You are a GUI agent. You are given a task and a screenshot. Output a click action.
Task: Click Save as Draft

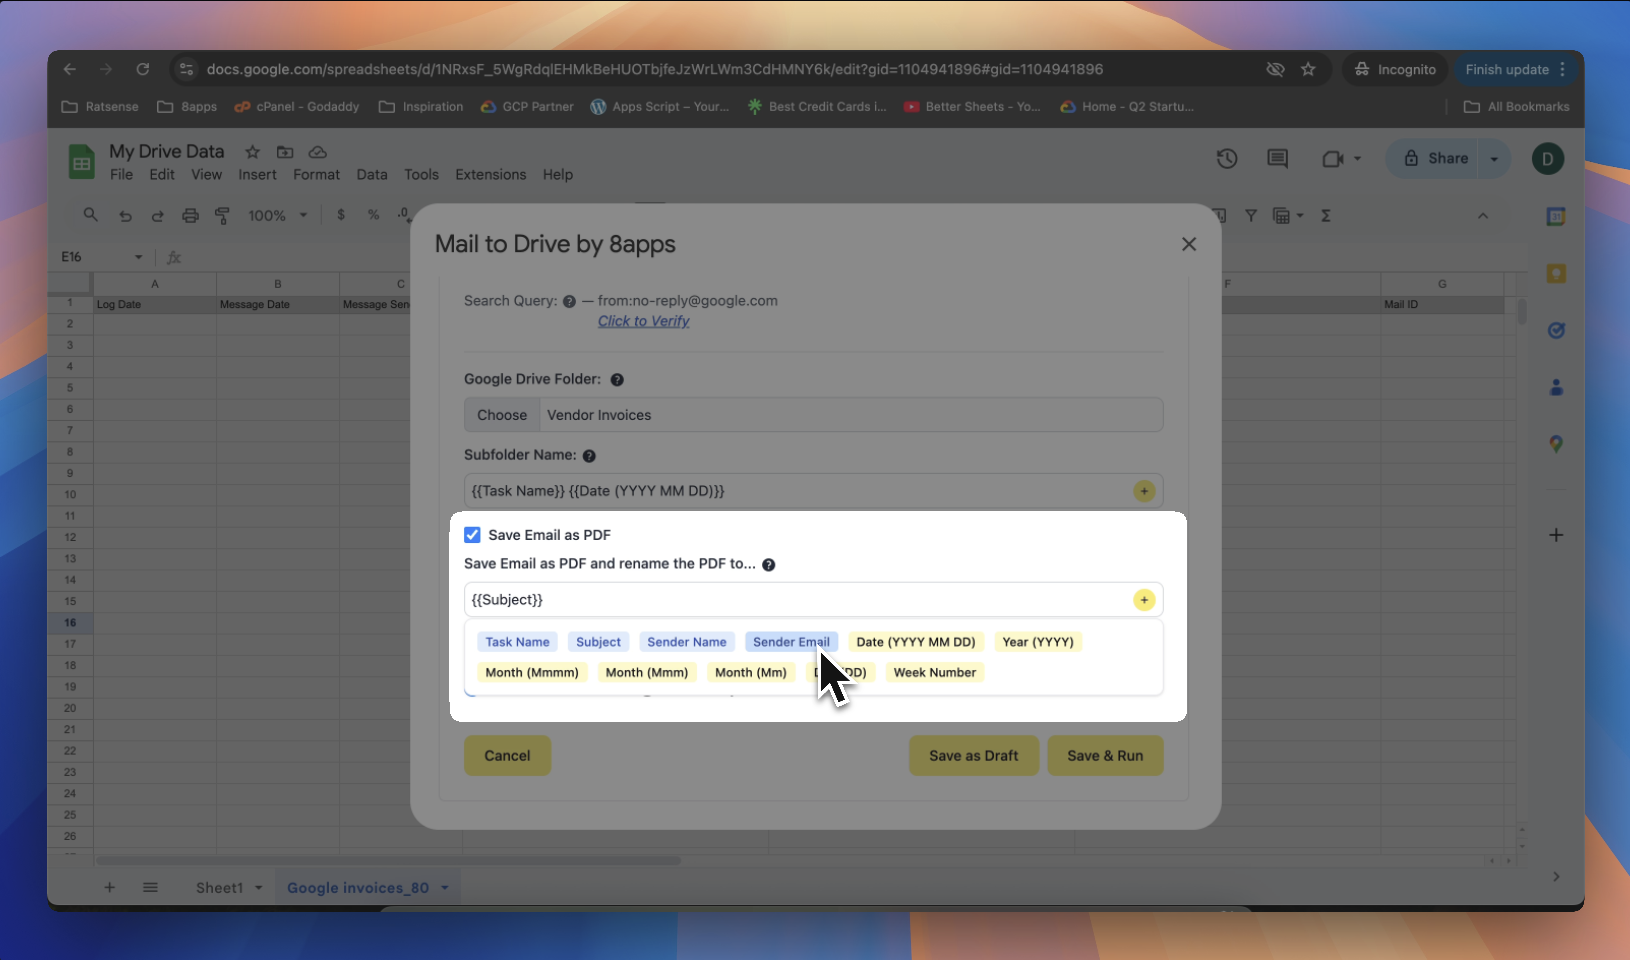pyautogui.click(x=974, y=756)
